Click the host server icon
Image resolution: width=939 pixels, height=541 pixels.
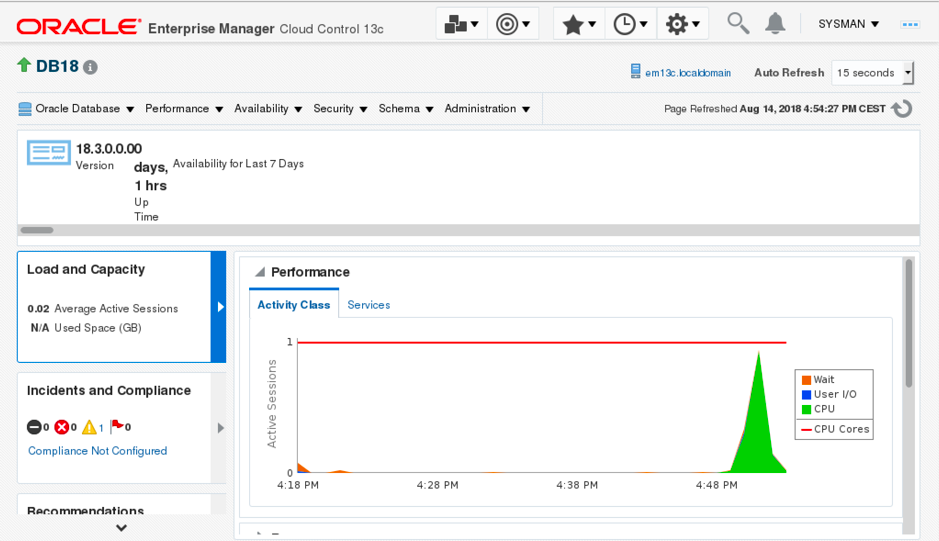[635, 72]
